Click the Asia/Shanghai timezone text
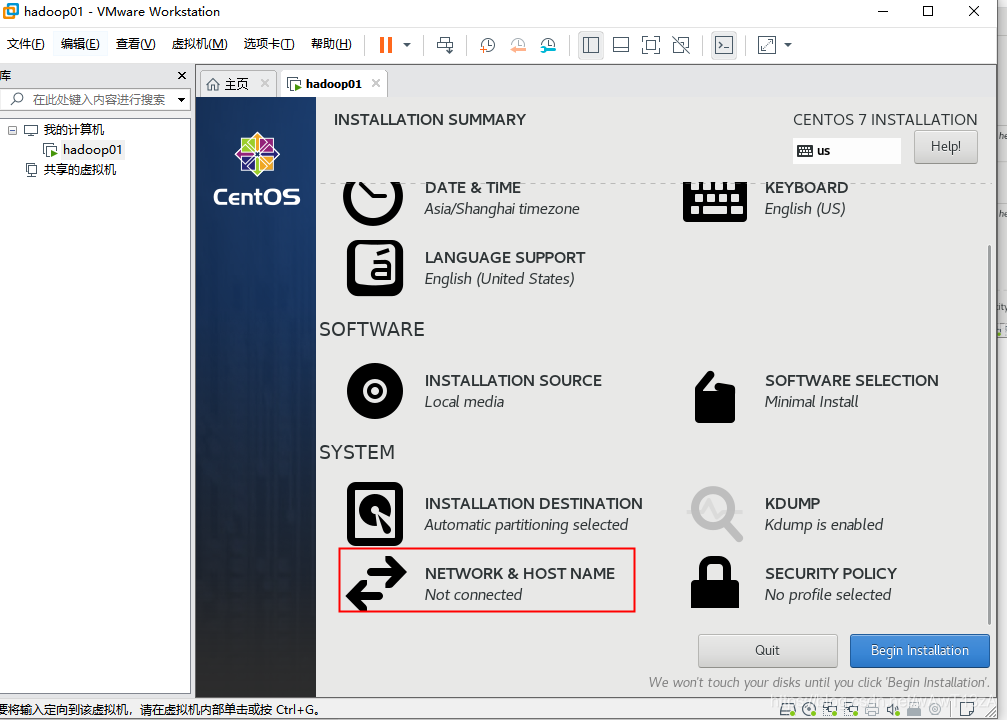This screenshot has height=720, width=1007. pos(502,209)
